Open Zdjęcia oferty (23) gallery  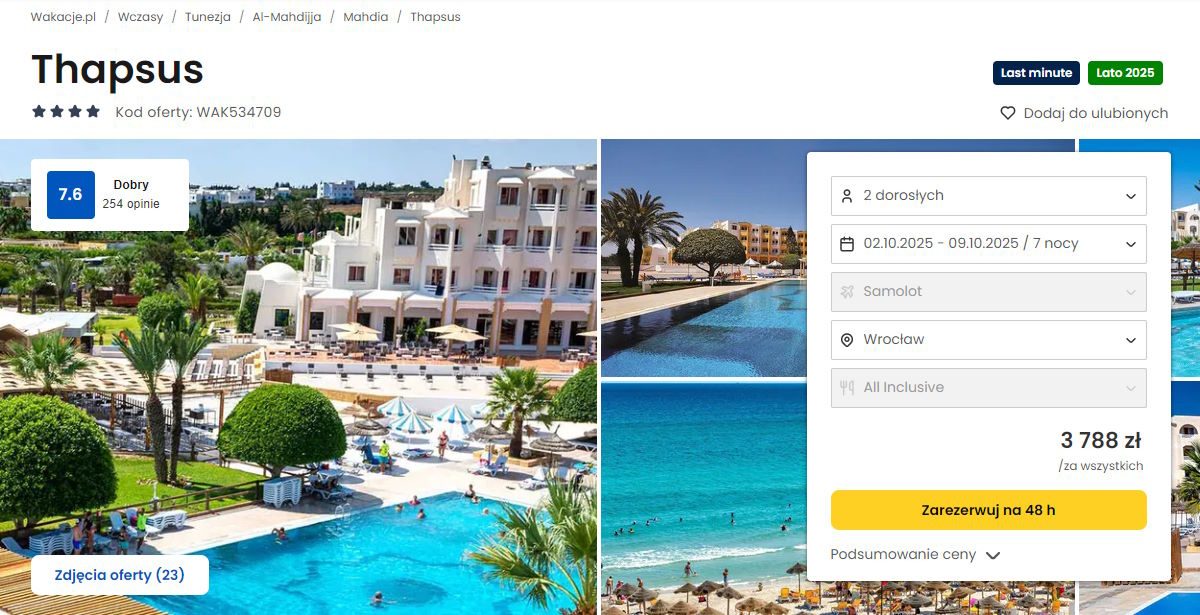pos(120,575)
